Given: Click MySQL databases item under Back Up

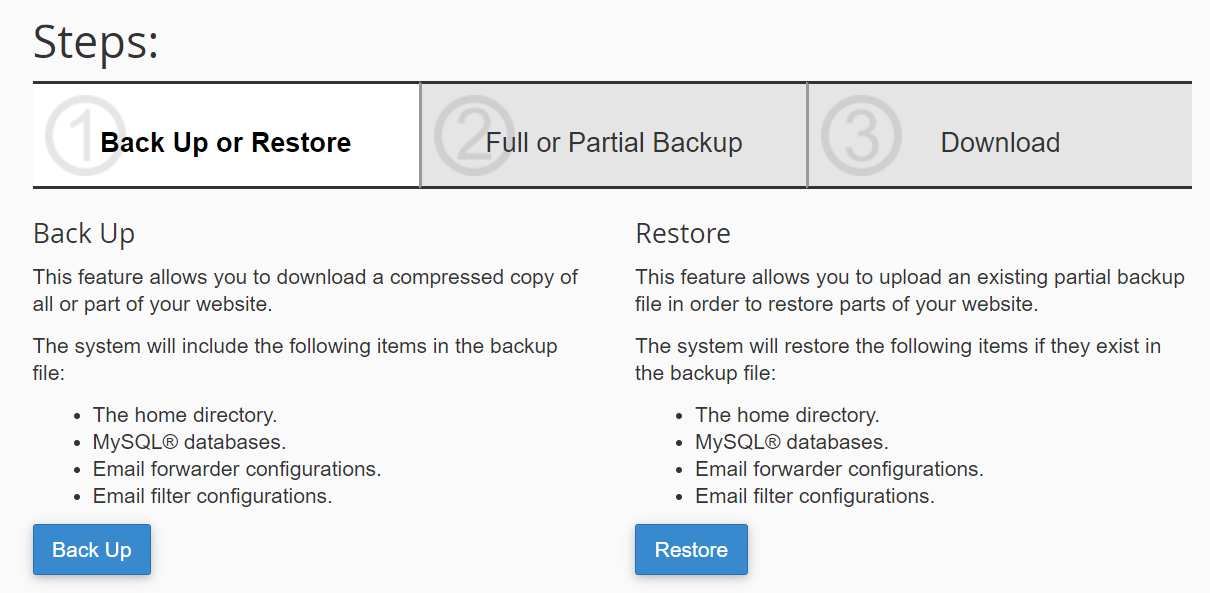Looking at the screenshot, I should click(189, 442).
